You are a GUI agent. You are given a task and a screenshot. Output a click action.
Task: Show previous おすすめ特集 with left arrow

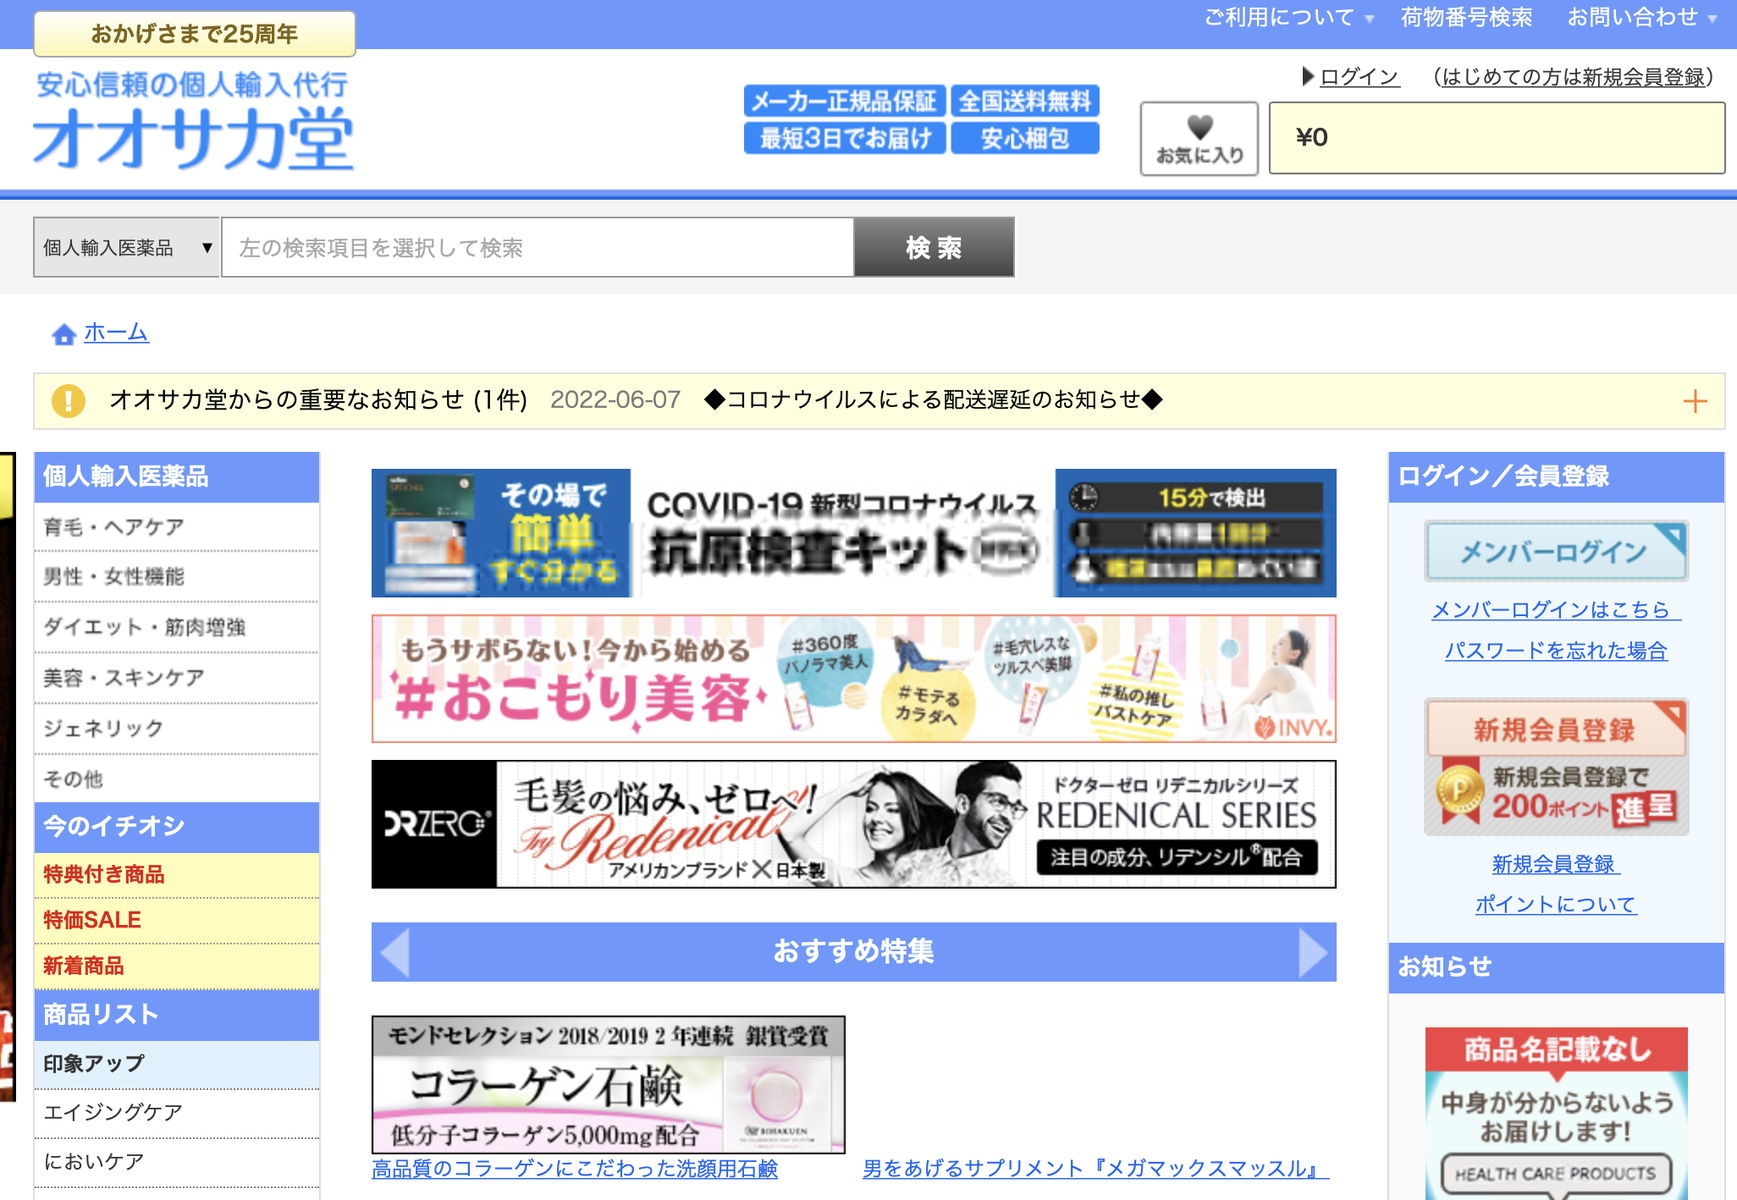tap(395, 952)
